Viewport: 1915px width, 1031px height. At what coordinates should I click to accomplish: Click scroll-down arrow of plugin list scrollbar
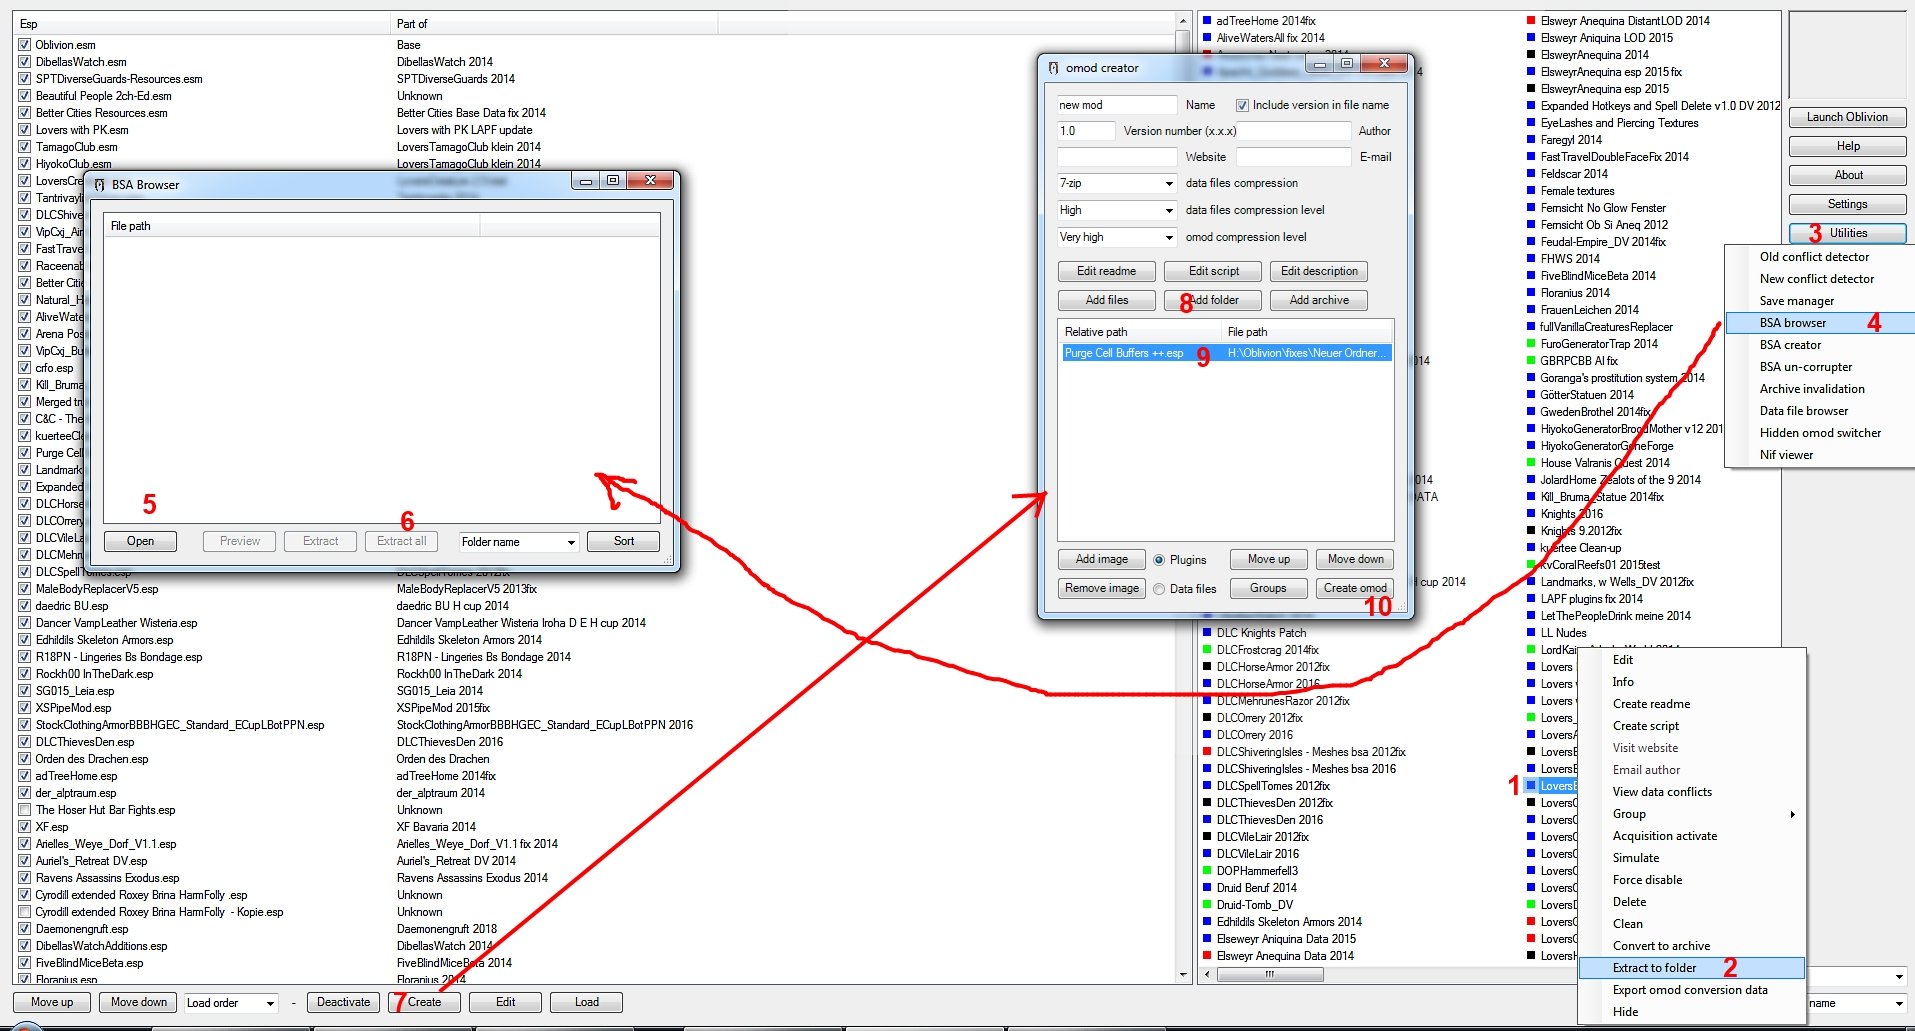tap(1183, 974)
